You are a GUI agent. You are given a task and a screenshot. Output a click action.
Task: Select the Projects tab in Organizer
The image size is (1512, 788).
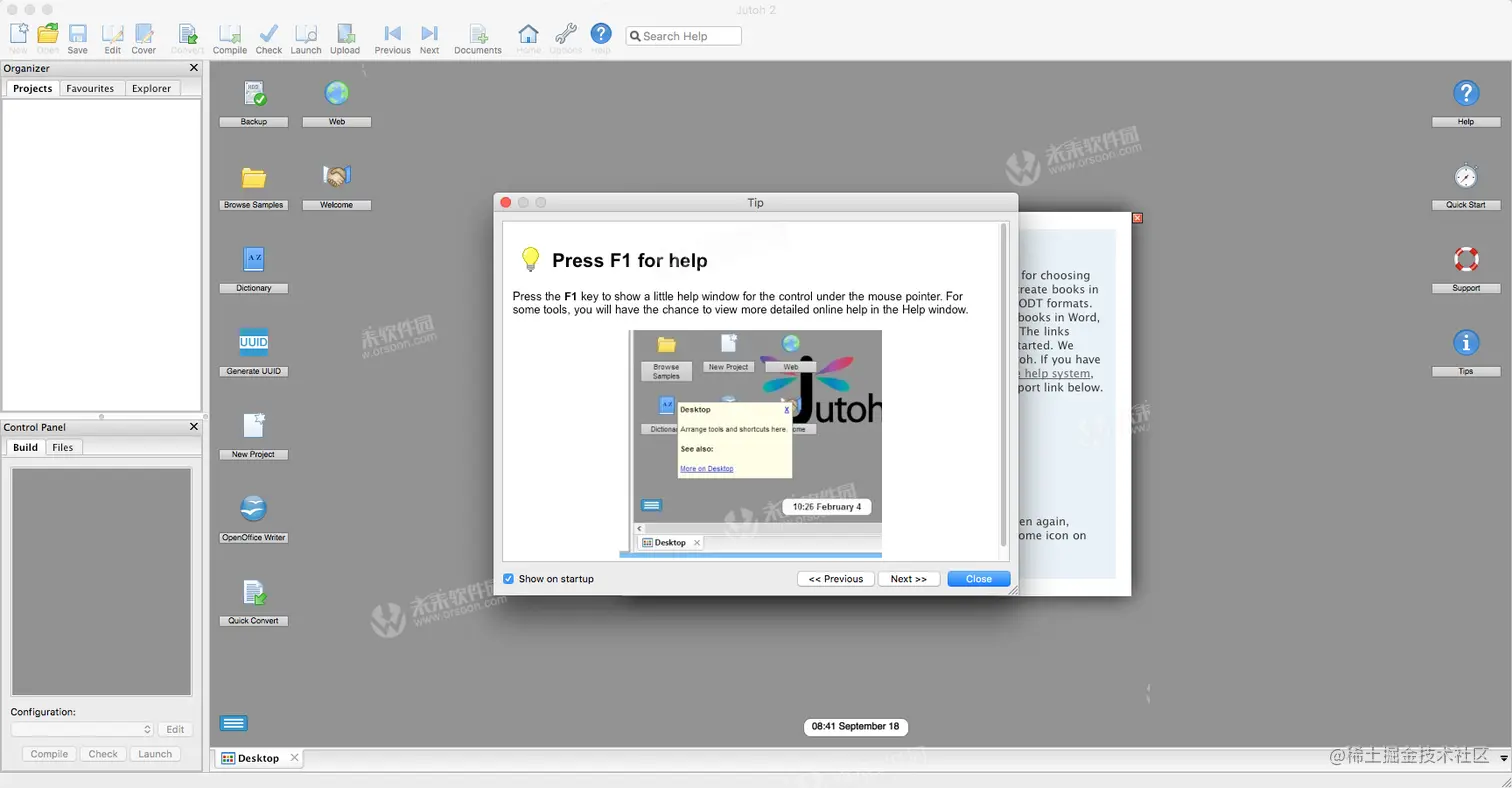(x=33, y=88)
